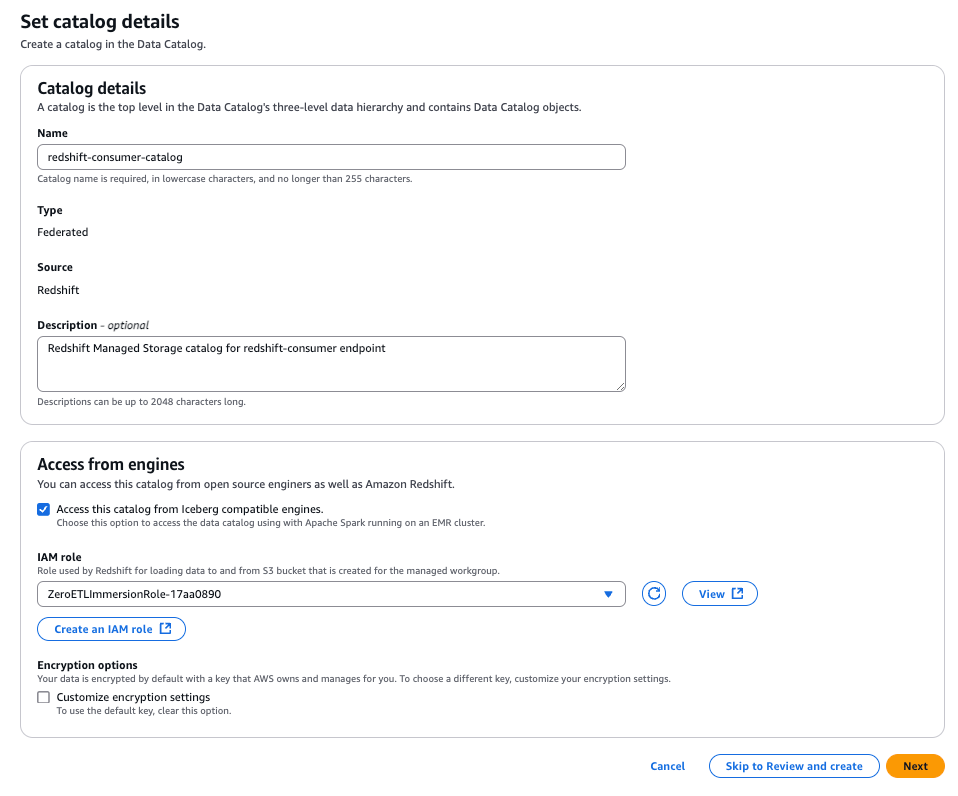Click the 'Name' field label
Image resolution: width=958 pixels, height=796 pixels.
coord(52,133)
